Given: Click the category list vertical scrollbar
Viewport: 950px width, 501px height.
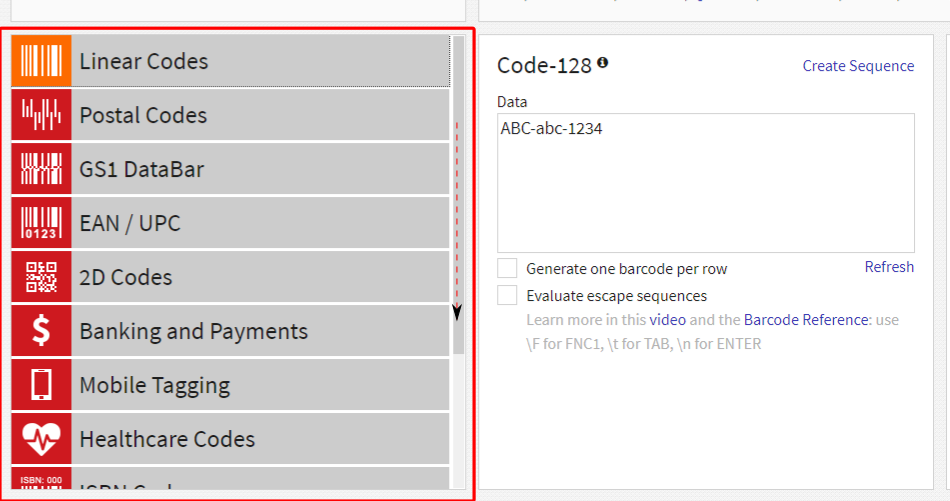Looking at the screenshot, I should pyautogui.click(x=458, y=200).
